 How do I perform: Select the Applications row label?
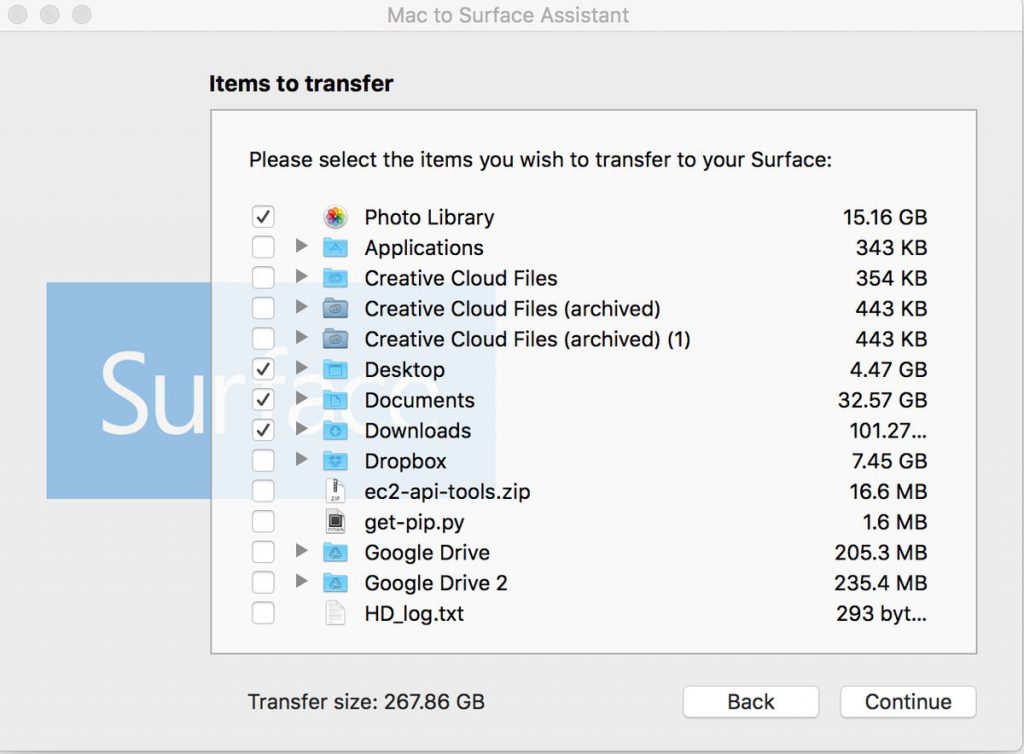(x=424, y=248)
